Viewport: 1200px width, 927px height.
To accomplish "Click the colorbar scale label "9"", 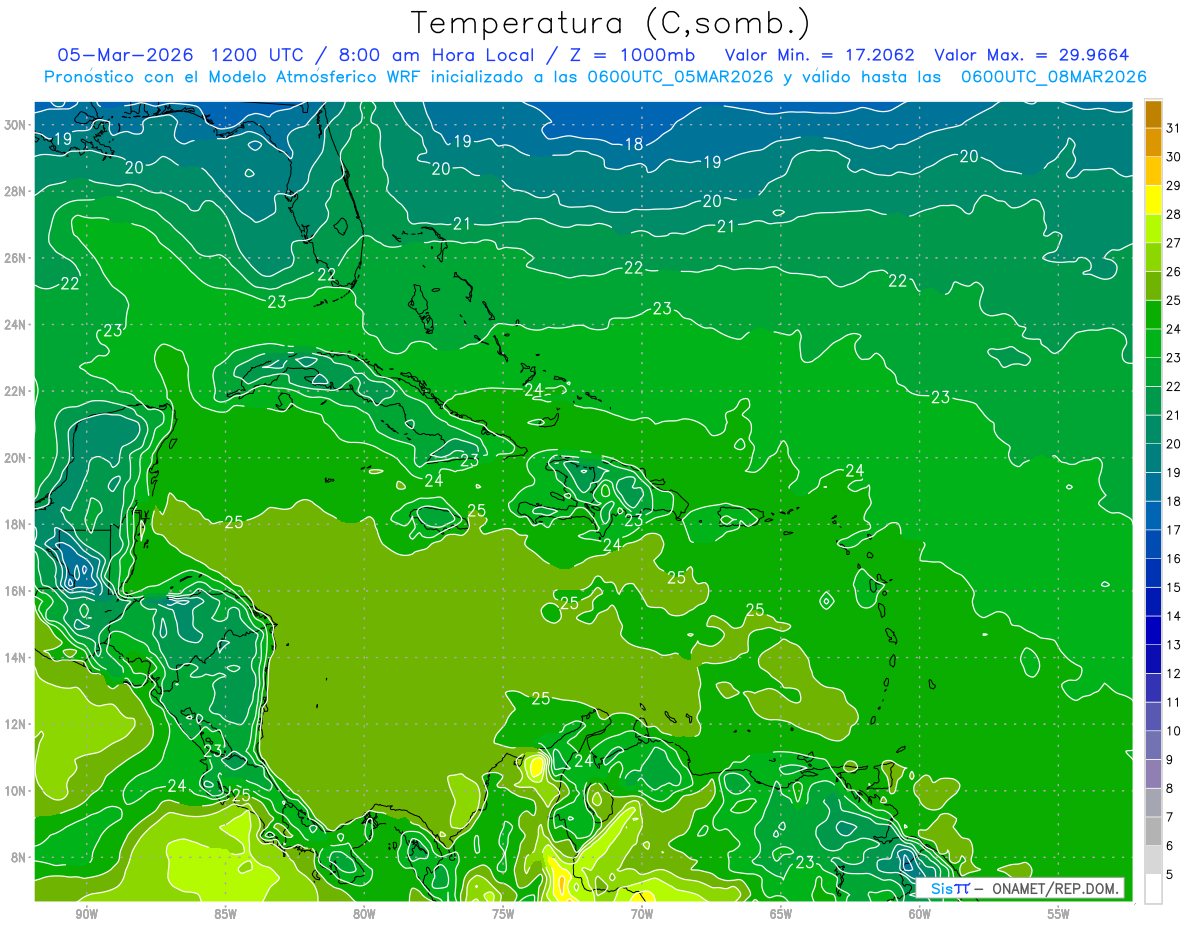I will coord(1171,760).
